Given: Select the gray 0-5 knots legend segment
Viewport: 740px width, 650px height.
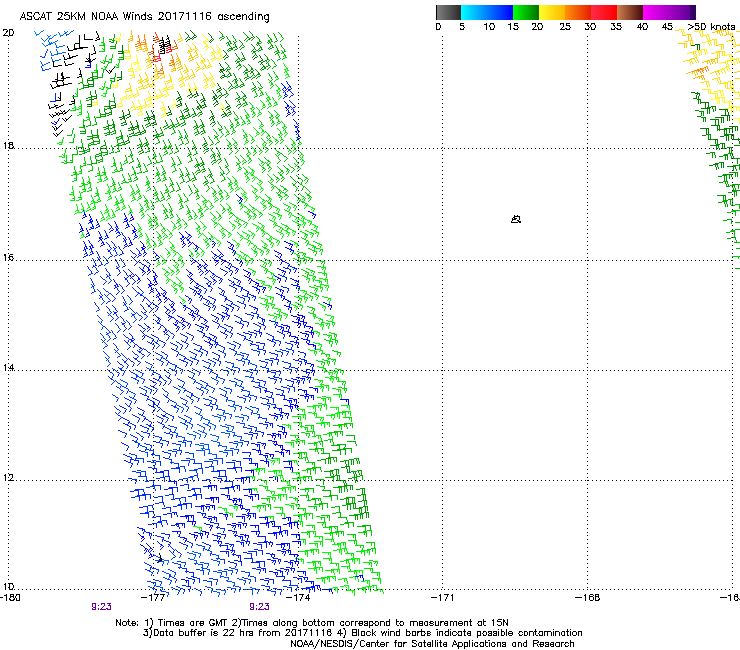Looking at the screenshot, I should coord(448,12).
